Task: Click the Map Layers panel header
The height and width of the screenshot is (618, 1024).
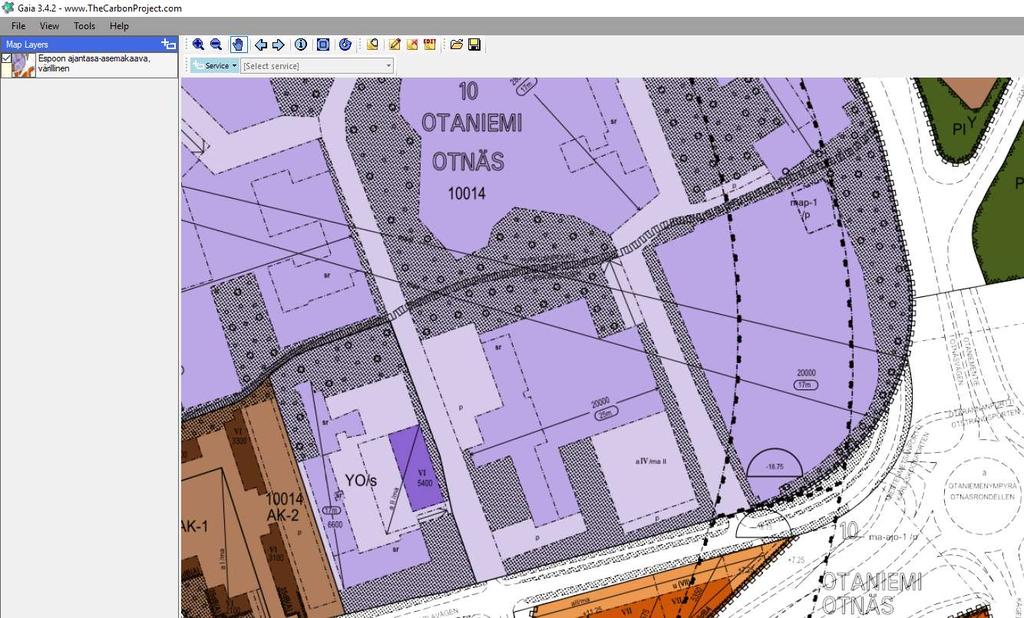Action: pyautogui.click(x=89, y=44)
